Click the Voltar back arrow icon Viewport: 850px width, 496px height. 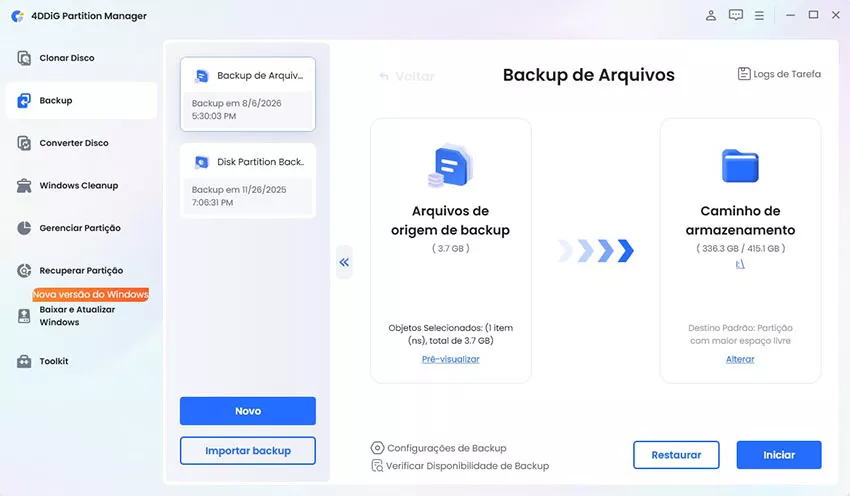[x=384, y=76]
